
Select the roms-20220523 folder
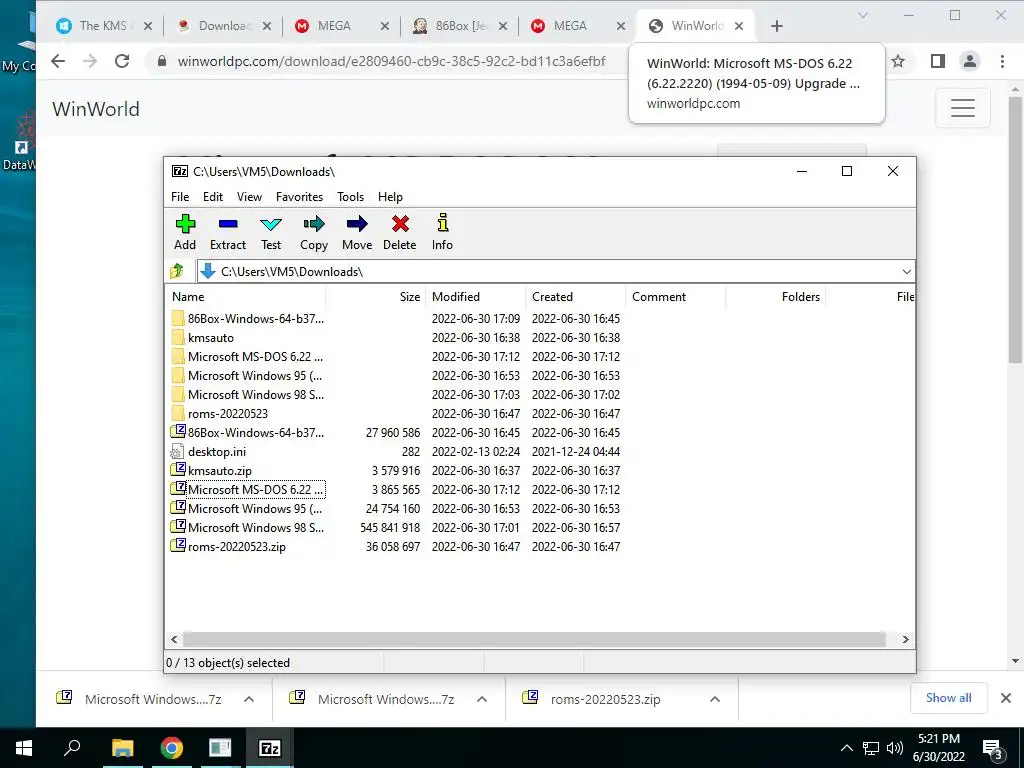pyautogui.click(x=227, y=413)
